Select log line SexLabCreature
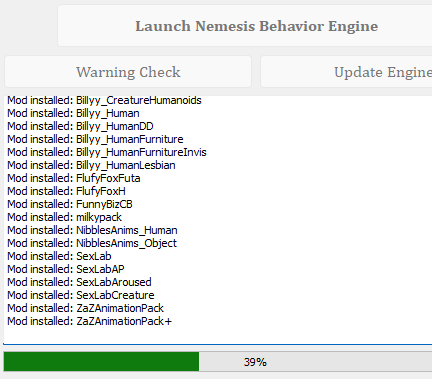This screenshot has height=379, width=432. (81, 295)
